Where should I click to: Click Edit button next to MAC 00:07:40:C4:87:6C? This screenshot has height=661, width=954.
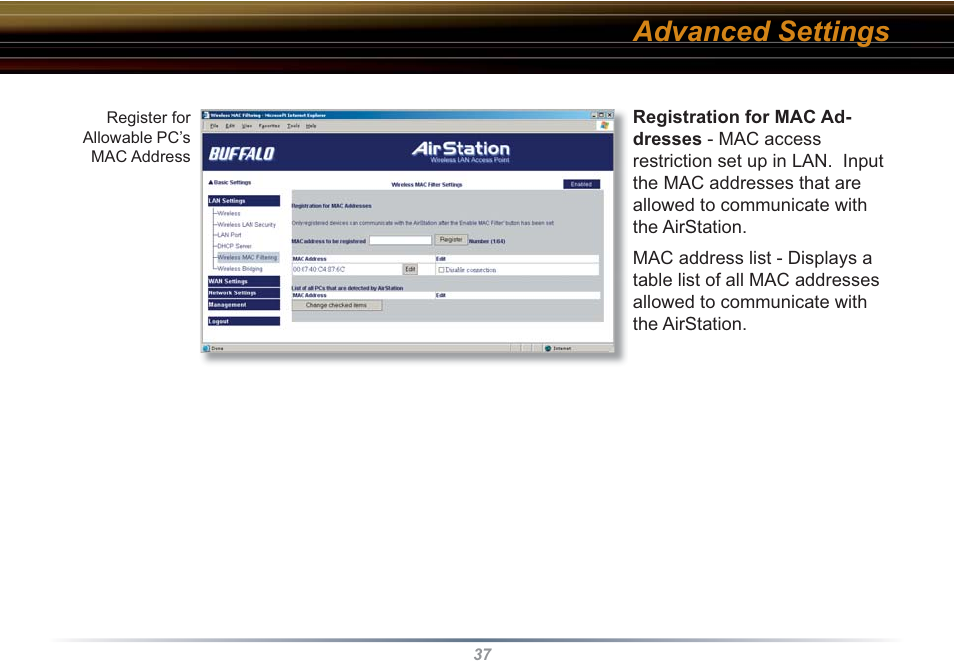pyautogui.click(x=410, y=269)
